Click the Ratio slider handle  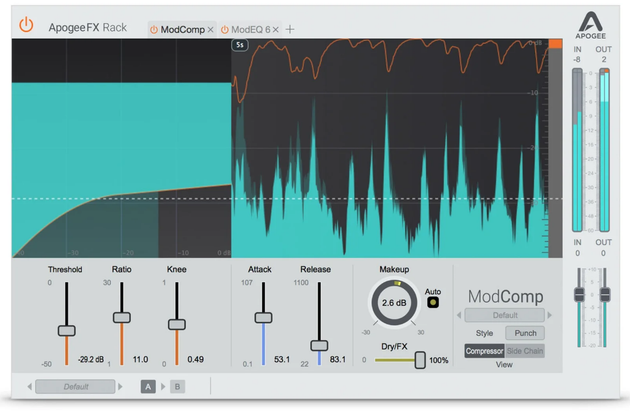coord(121,317)
